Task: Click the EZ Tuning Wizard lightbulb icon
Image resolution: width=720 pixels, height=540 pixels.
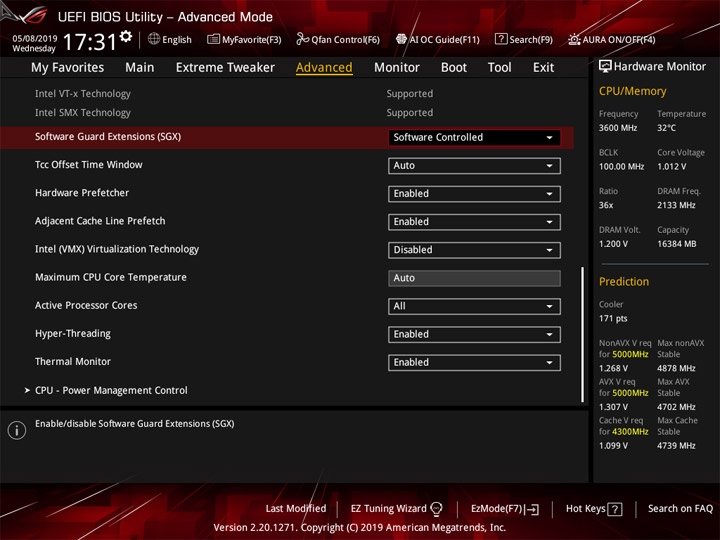Action: [x=436, y=509]
